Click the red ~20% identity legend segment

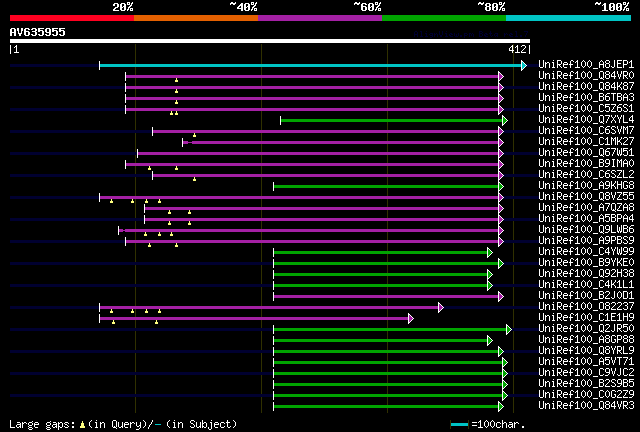pos(72,18)
